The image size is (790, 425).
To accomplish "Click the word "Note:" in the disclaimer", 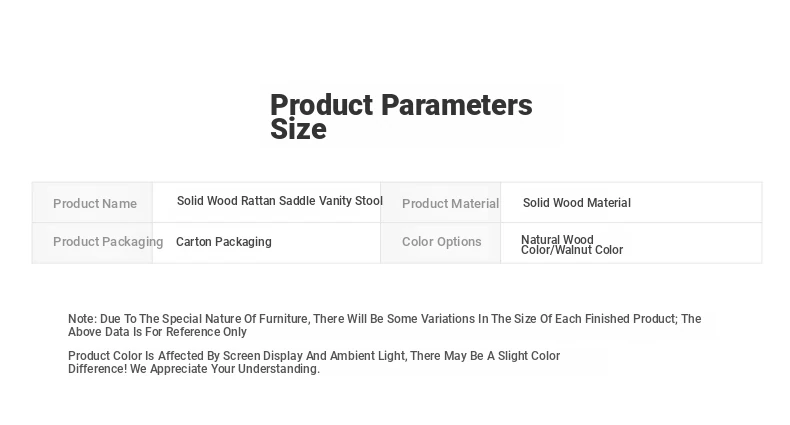I will coord(82,319).
